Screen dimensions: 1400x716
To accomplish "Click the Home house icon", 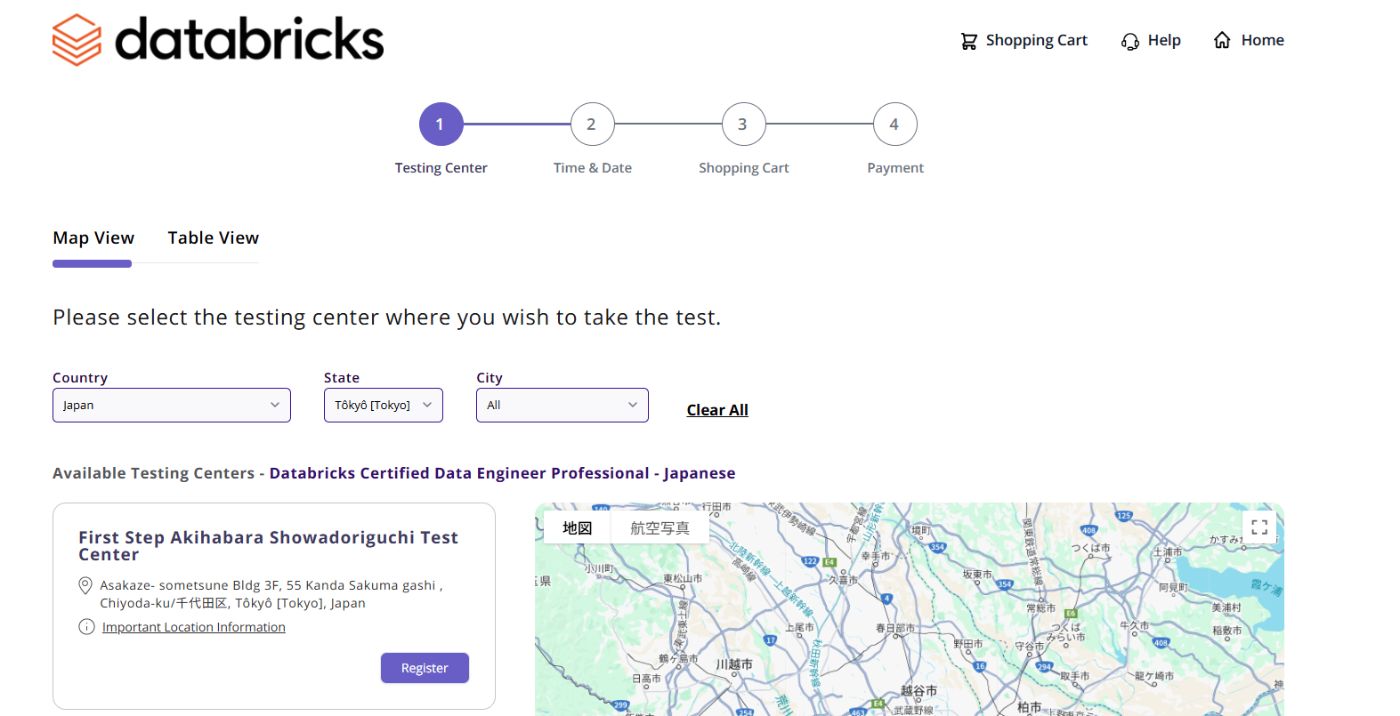I will click(1222, 40).
